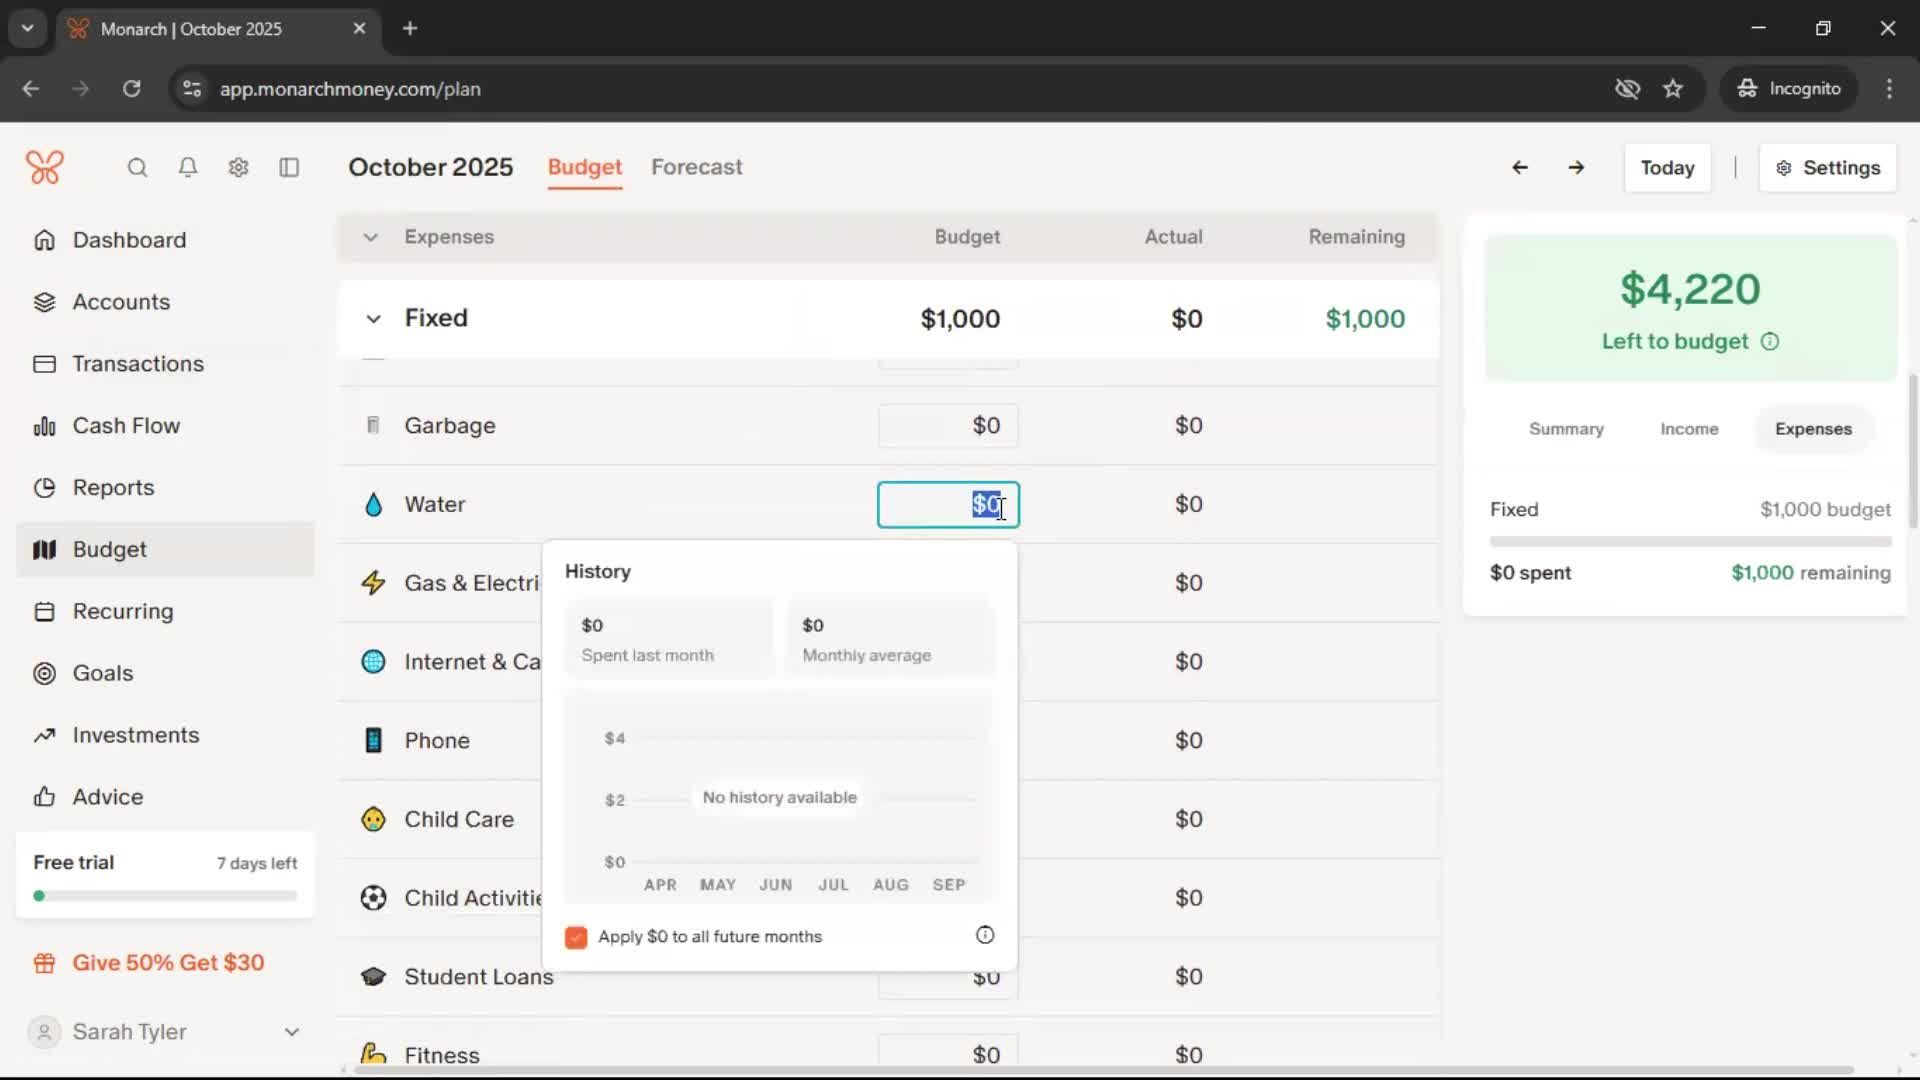Collapse sidebar using the panel icon
This screenshot has height=1080, width=1920.
[x=289, y=168]
